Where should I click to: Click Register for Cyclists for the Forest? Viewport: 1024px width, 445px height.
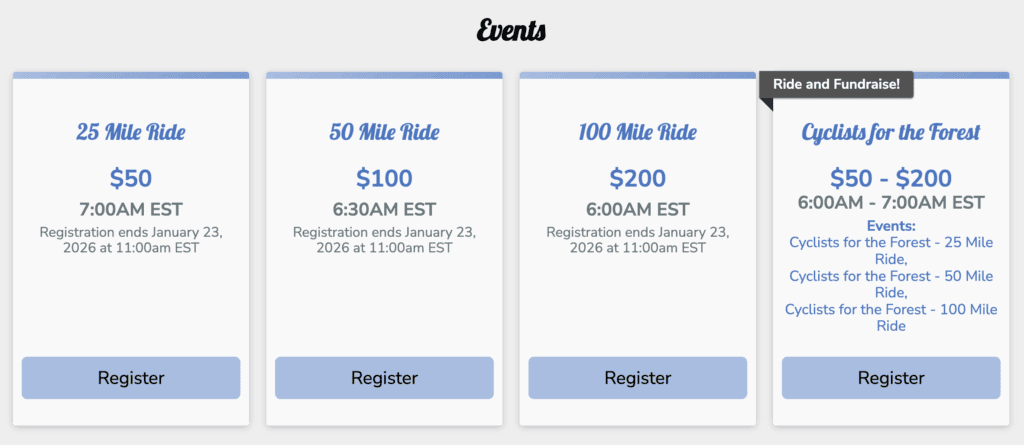click(891, 378)
